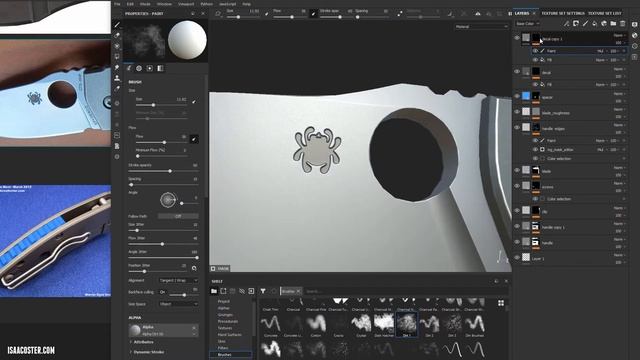
Task: Add a folder in the Layers panel
Action: tap(613, 24)
